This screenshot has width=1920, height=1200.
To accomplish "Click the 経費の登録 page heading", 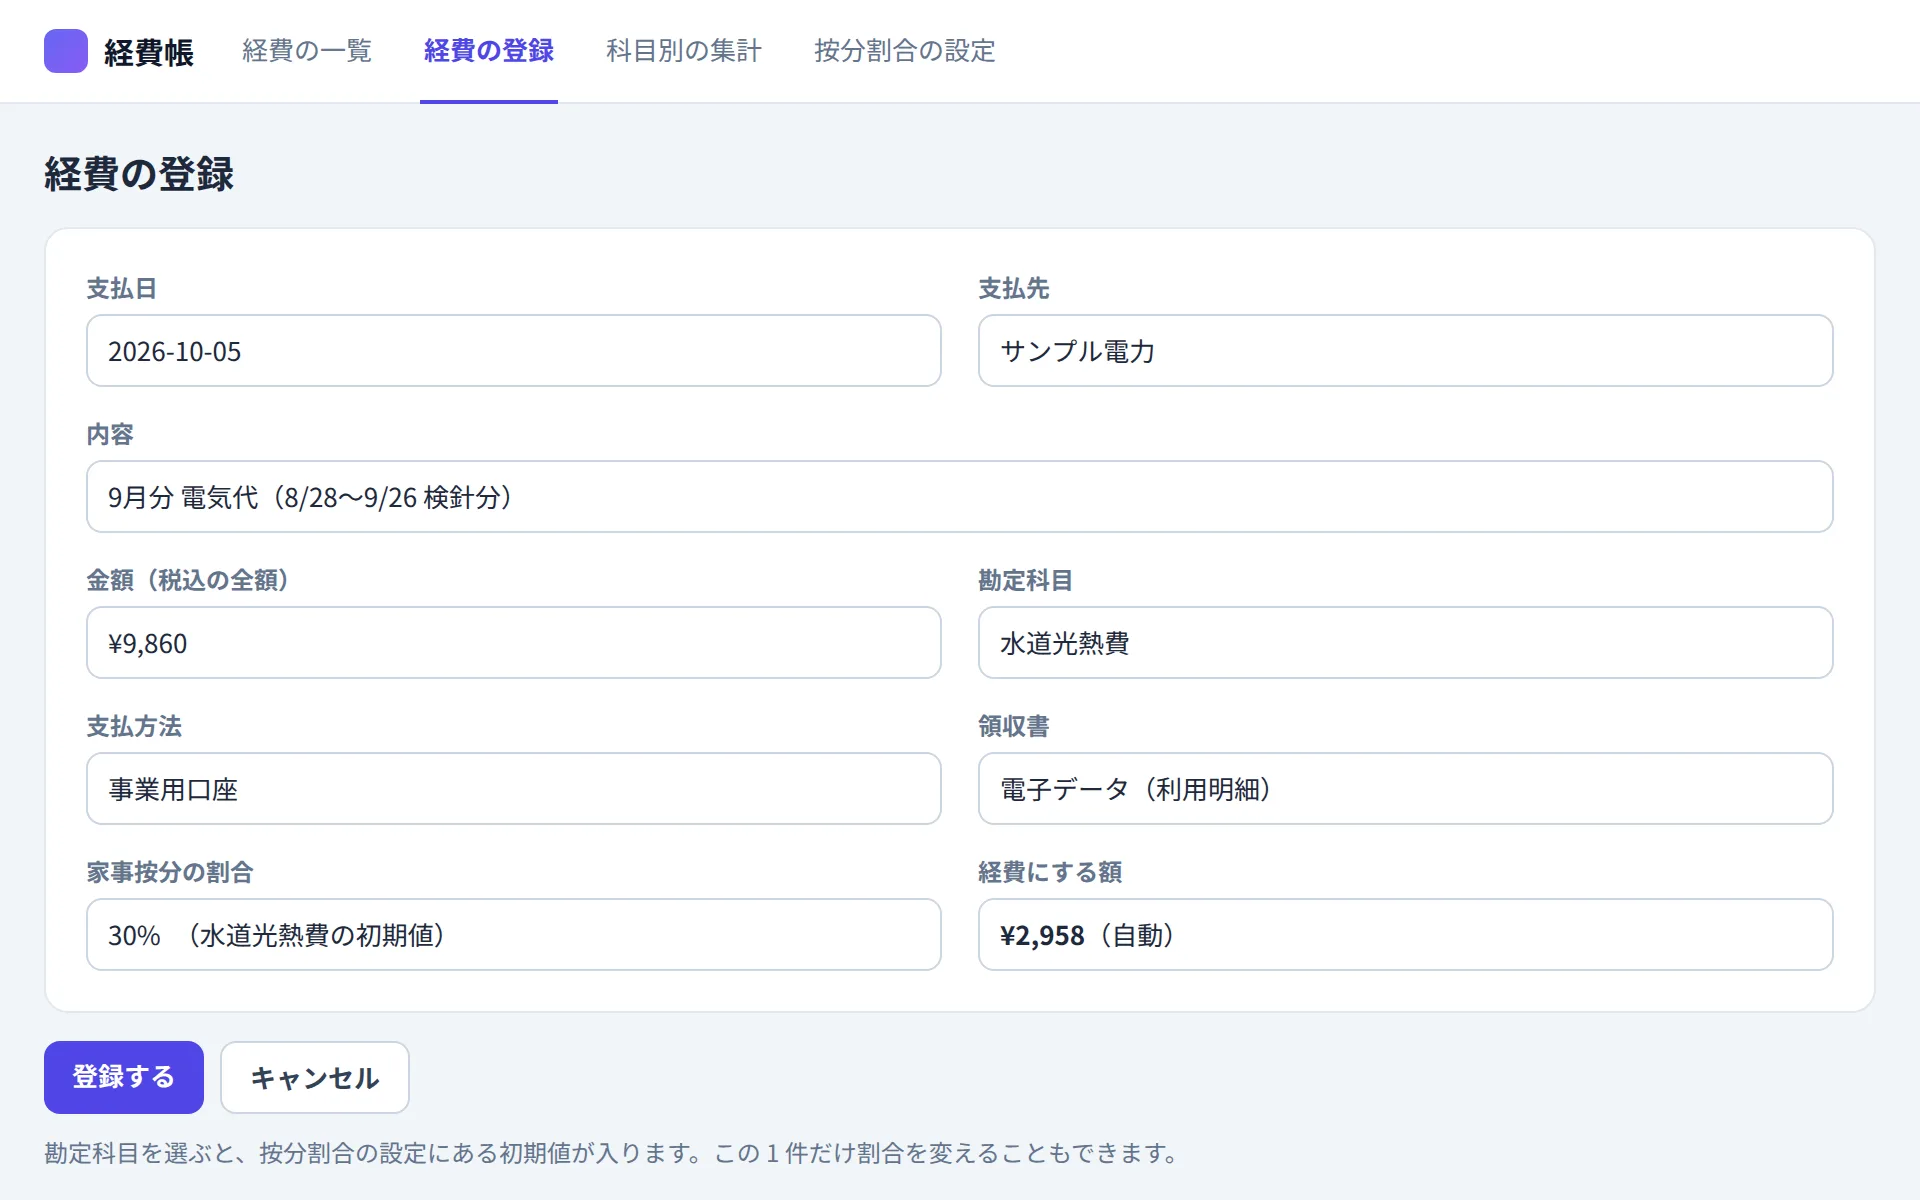I will (139, 174).
